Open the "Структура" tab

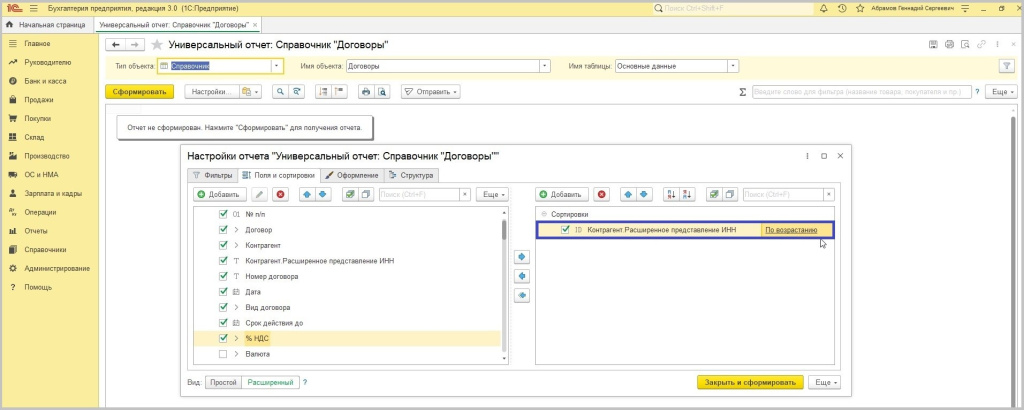coord(412,174)
